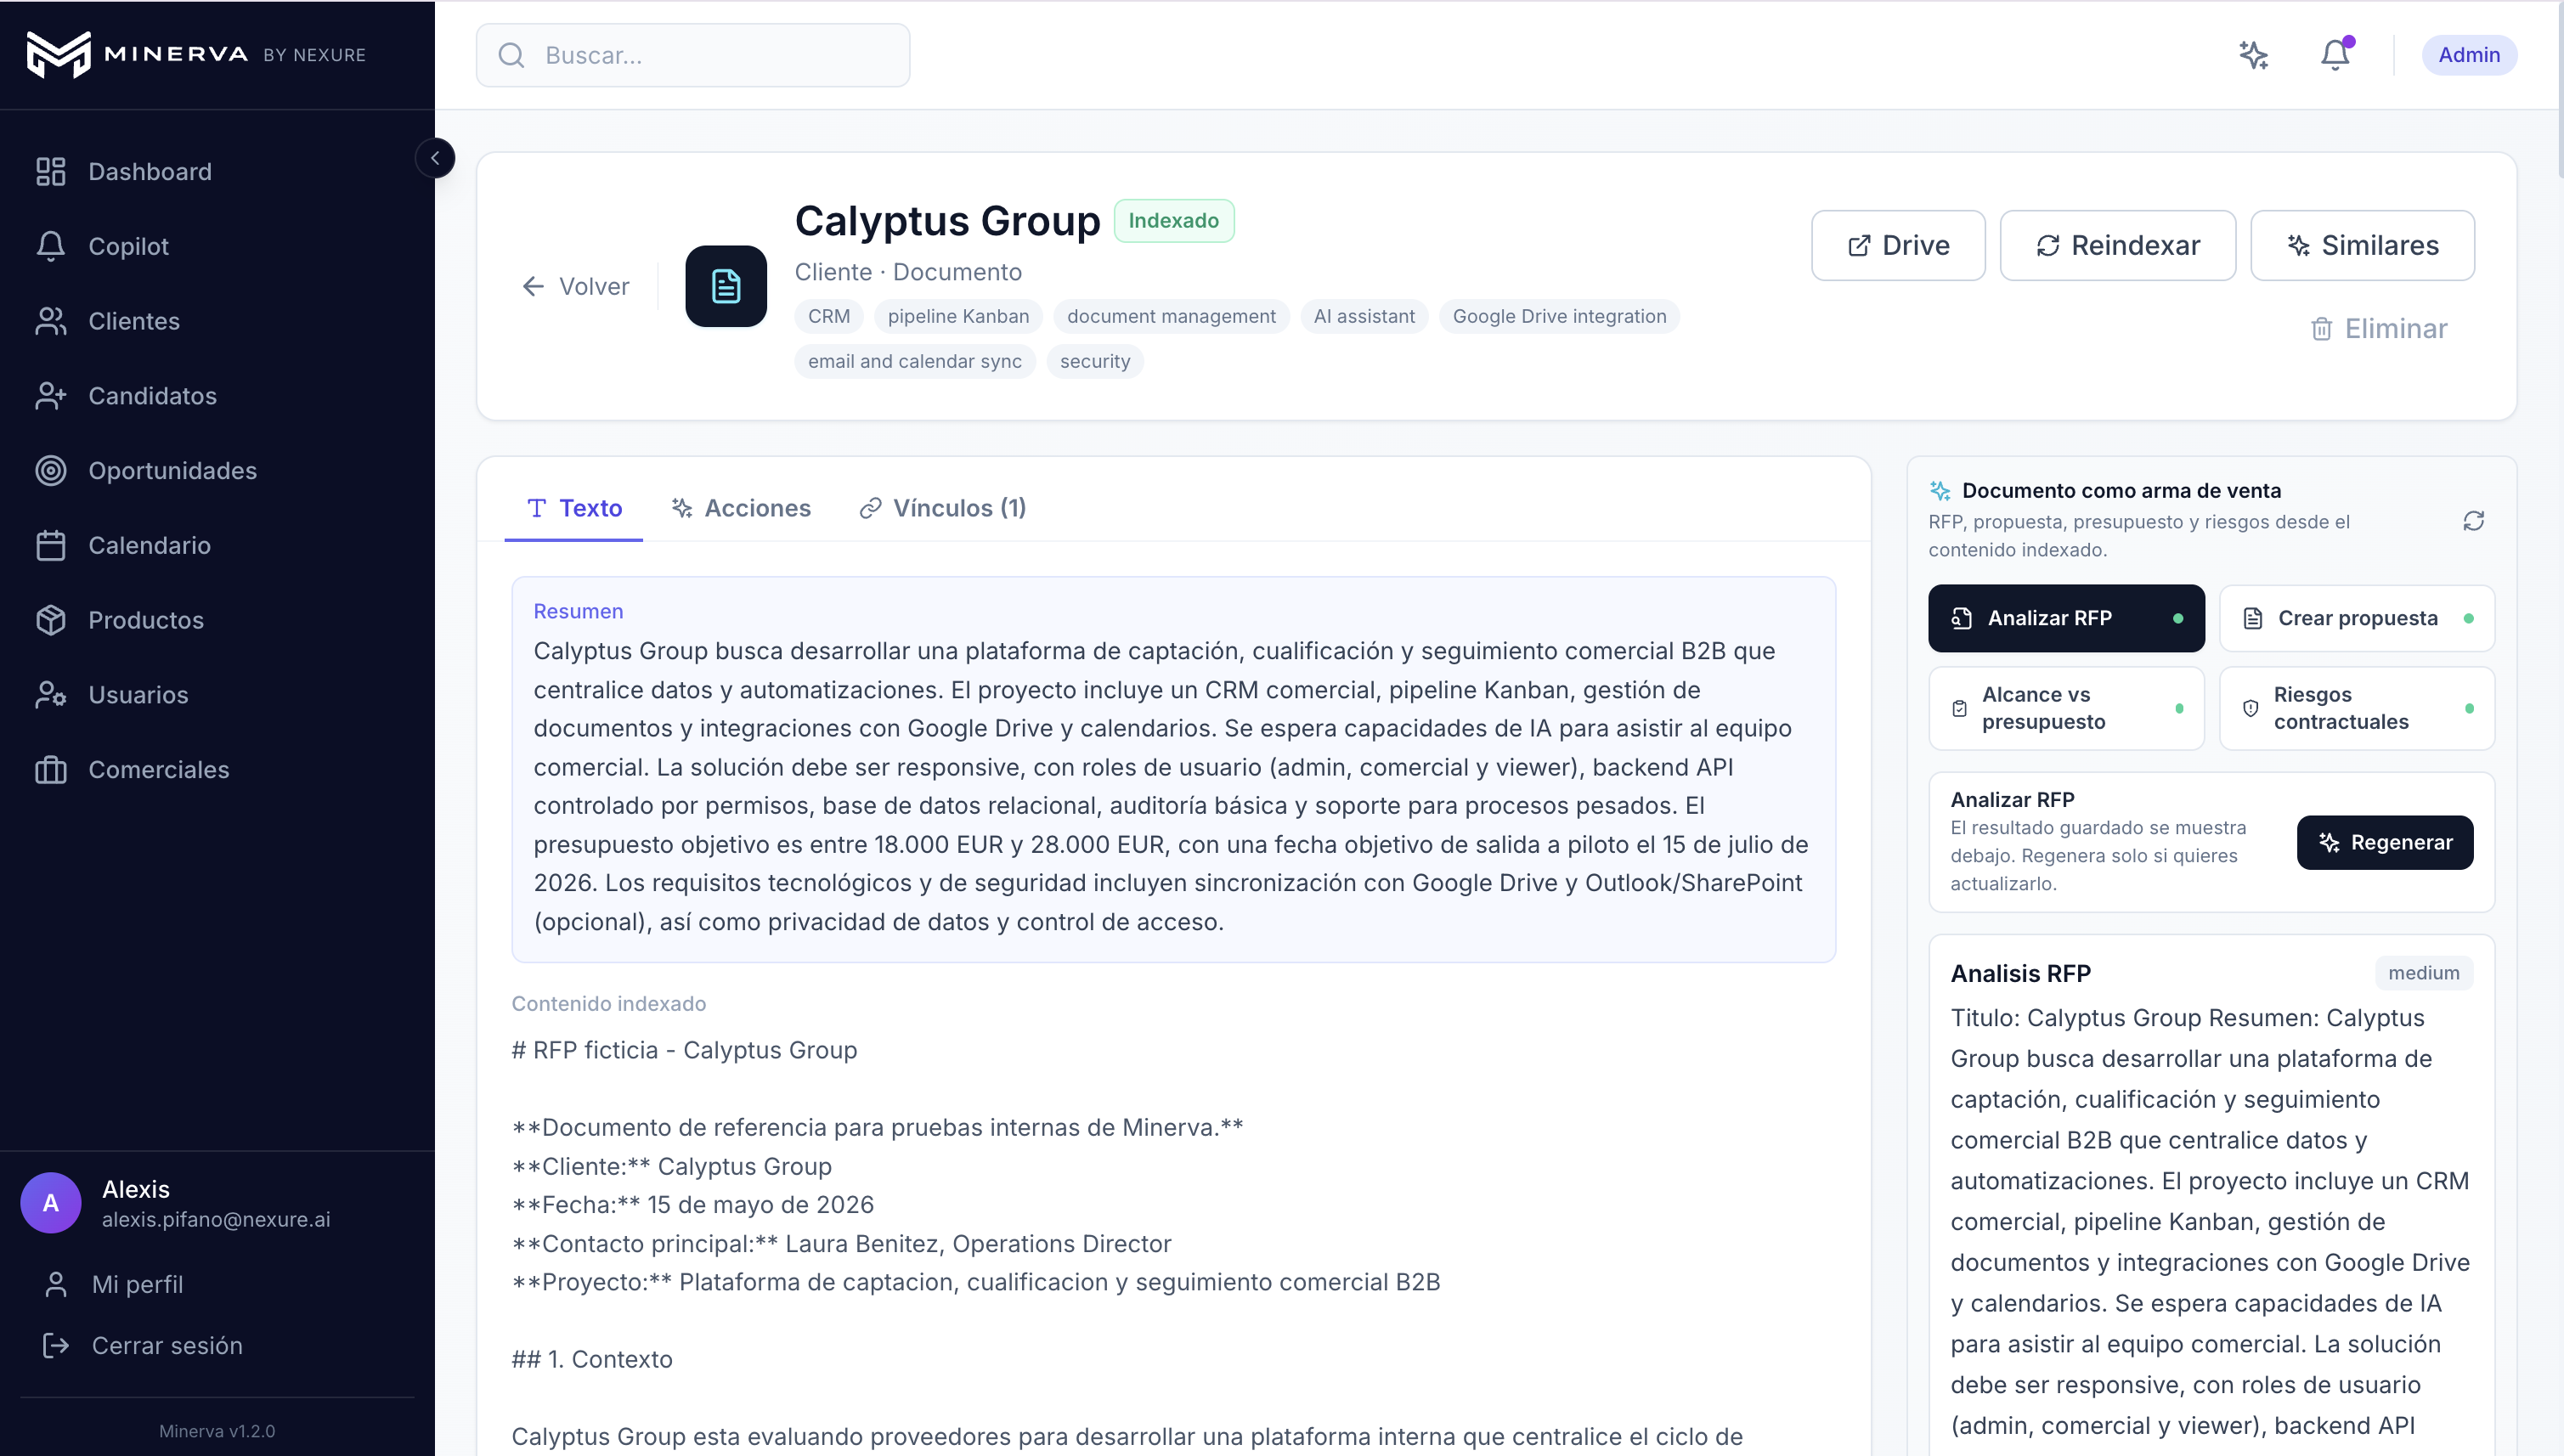Screen dimensions: 2564x1456
Task: Select the Riesgos contractuales action
Action: click(2357, 709)
